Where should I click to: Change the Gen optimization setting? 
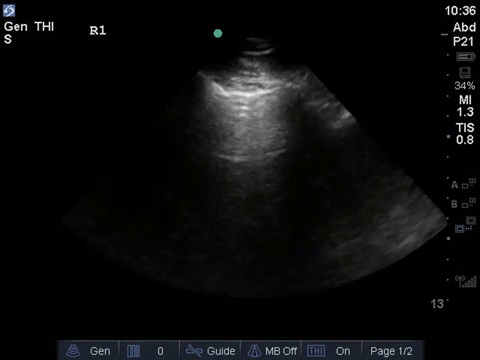(x=88, y=351)
